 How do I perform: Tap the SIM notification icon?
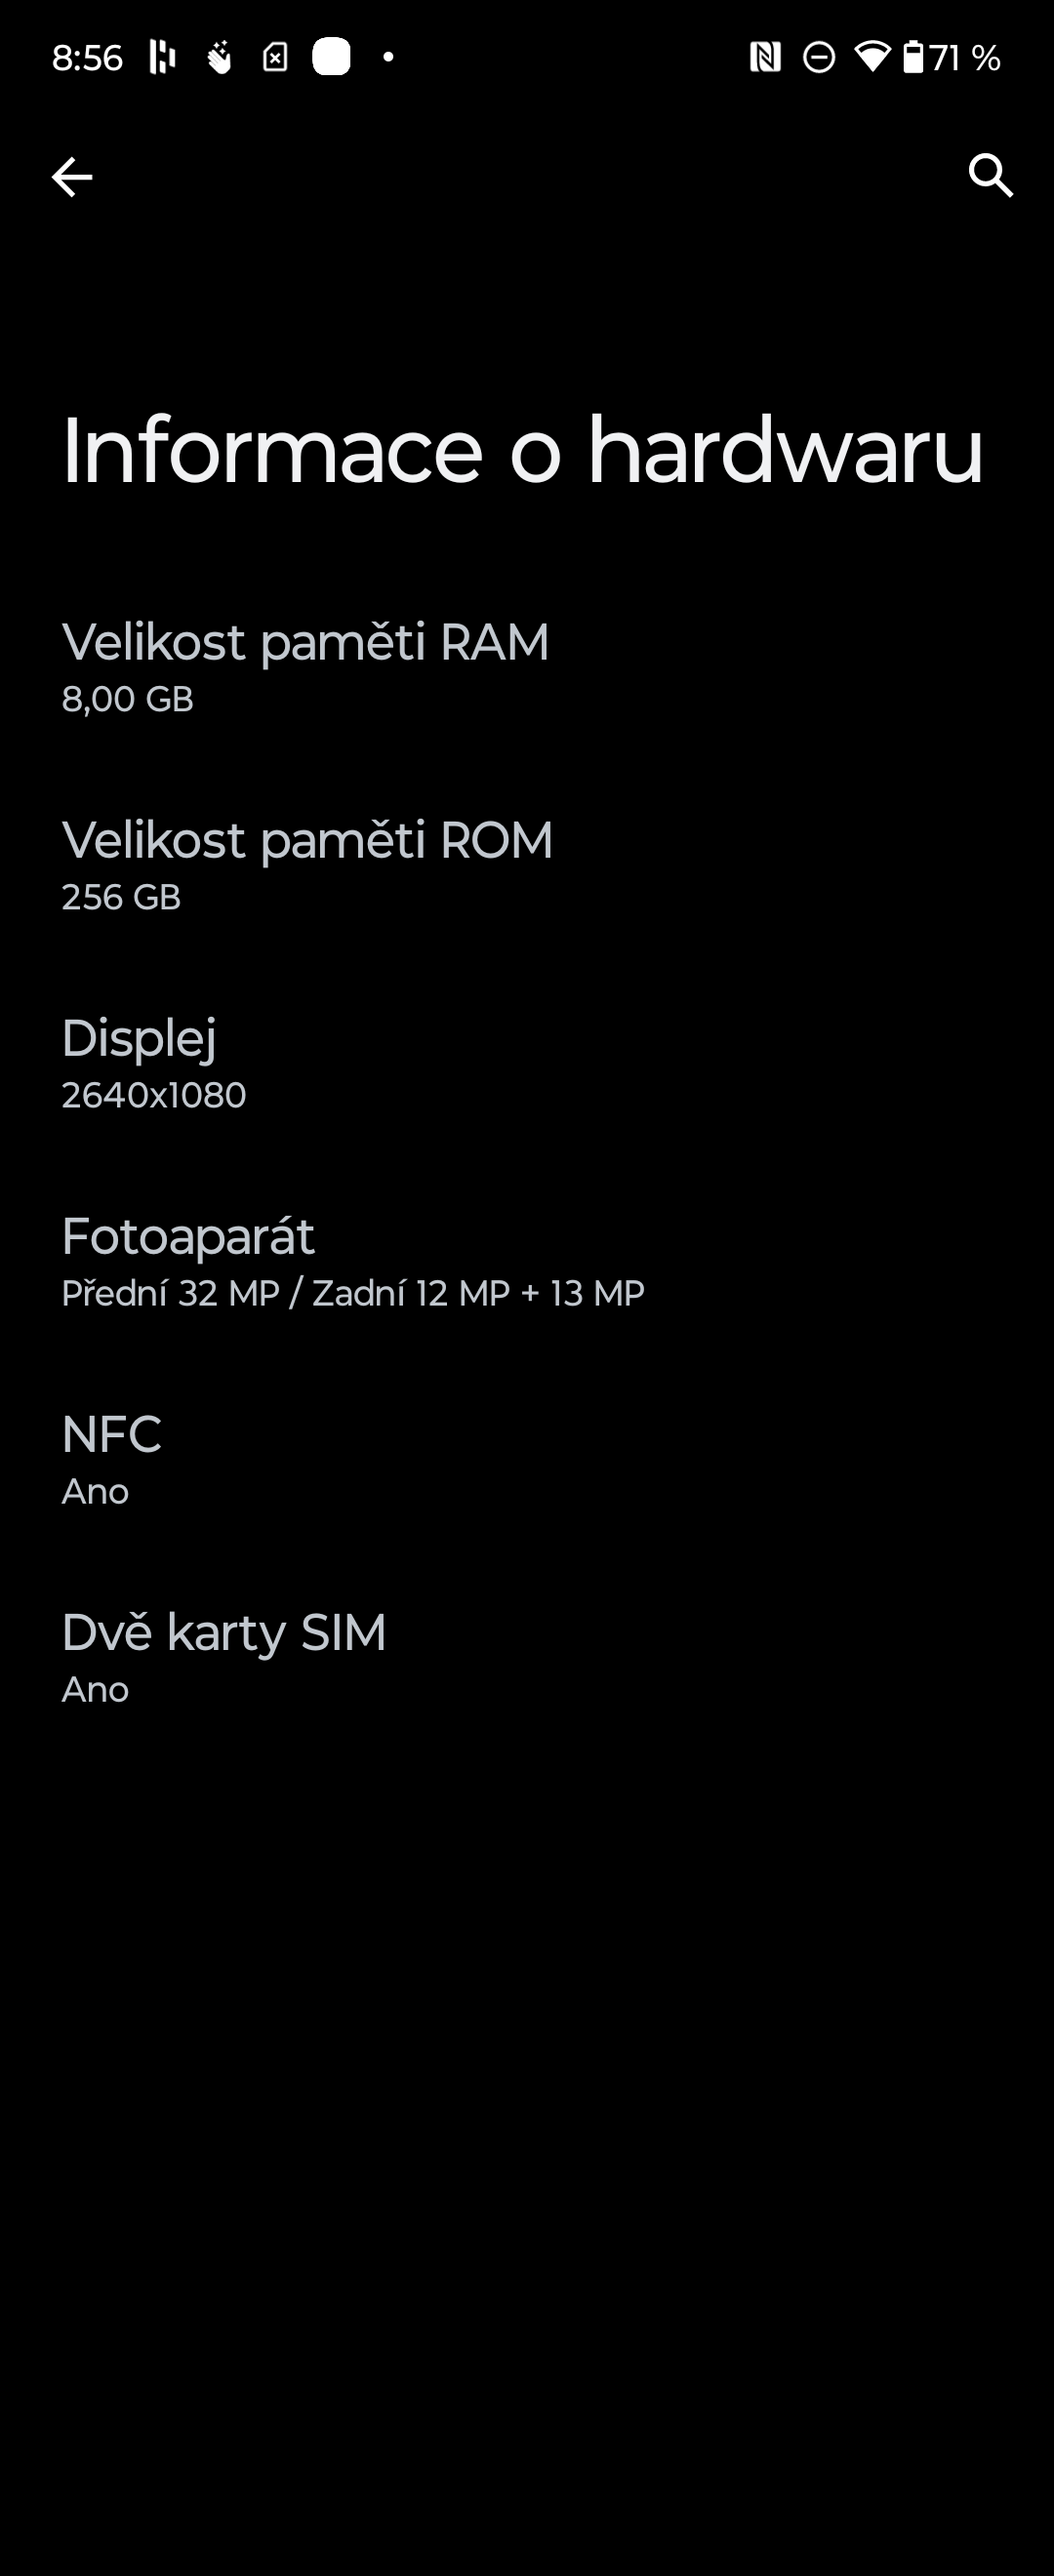(x=276, y=56)
